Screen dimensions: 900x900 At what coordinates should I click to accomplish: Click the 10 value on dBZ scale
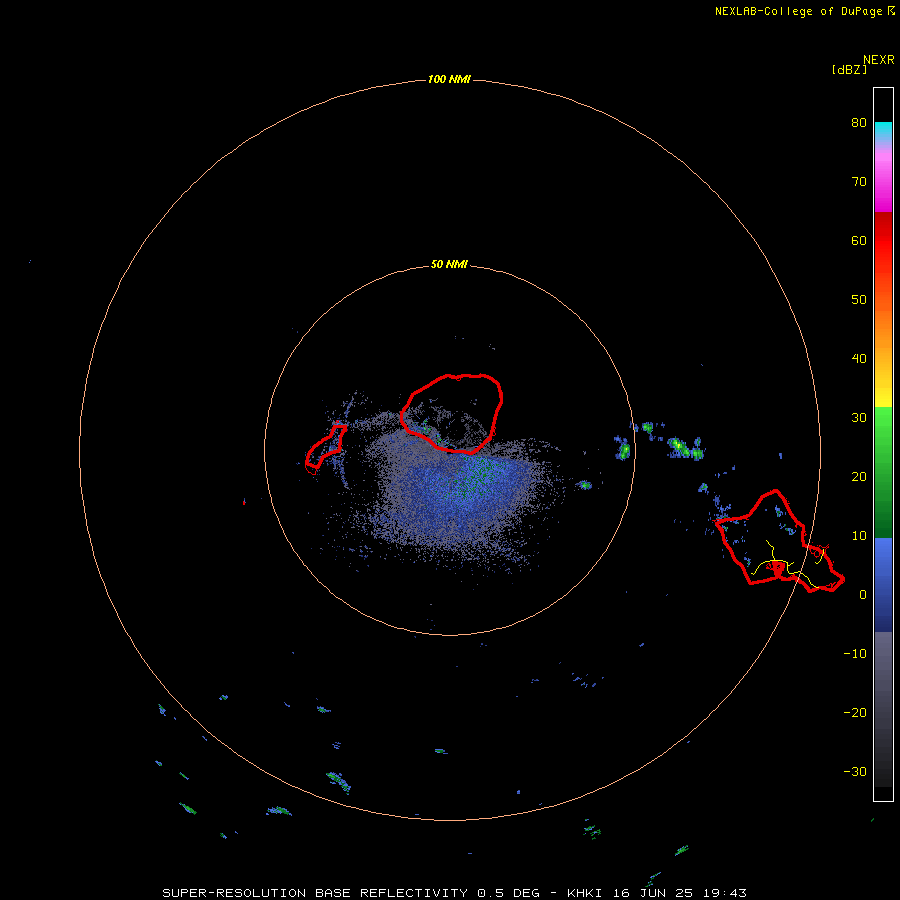tap(859, 536)
